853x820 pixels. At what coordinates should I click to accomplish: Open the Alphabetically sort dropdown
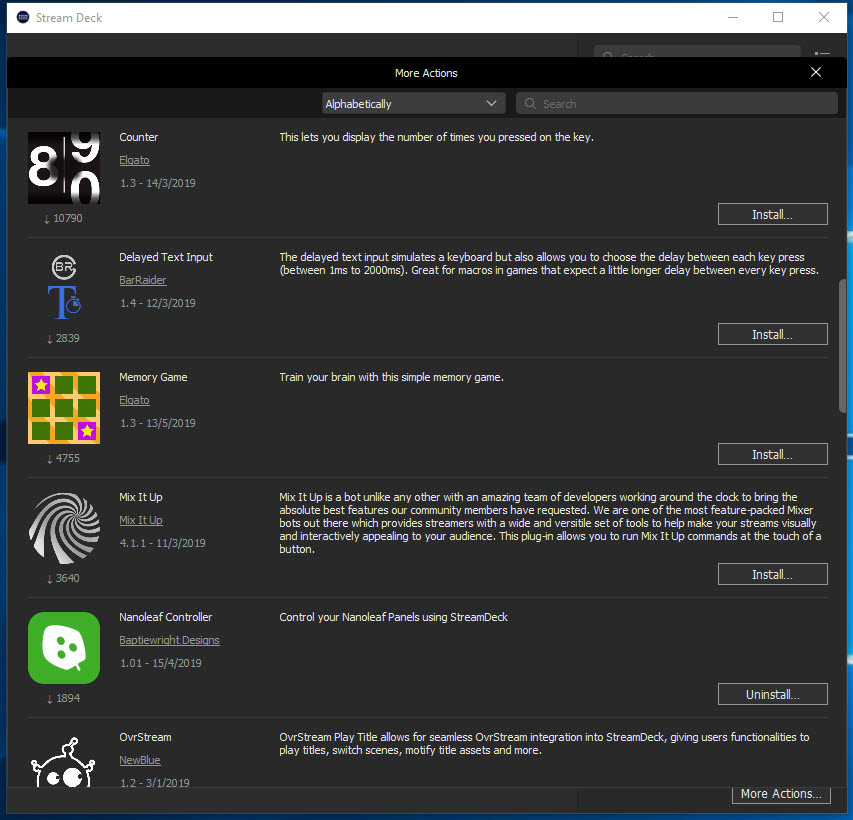[413, 103]
